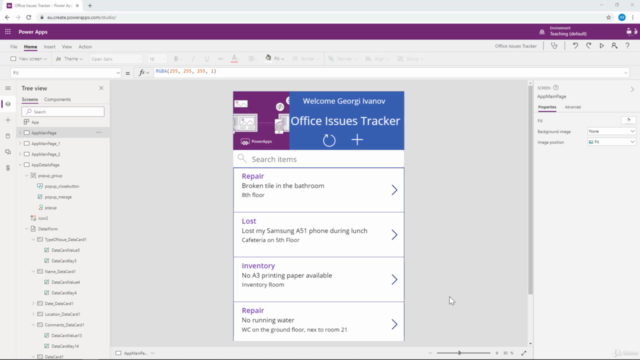Expand the formula bar chevron
Image resolution: width=640 pixels, height=360 pixels.
point(626,73)
